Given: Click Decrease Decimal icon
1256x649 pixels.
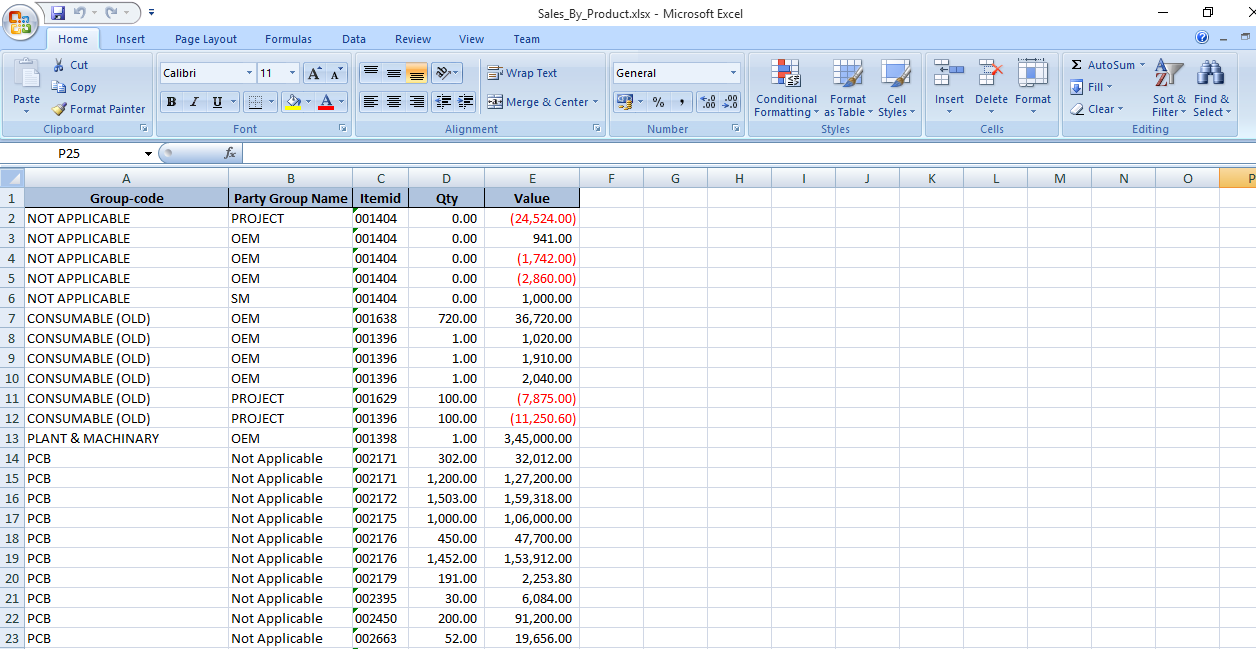Looking at the screenshot, I should coord(730,102).
